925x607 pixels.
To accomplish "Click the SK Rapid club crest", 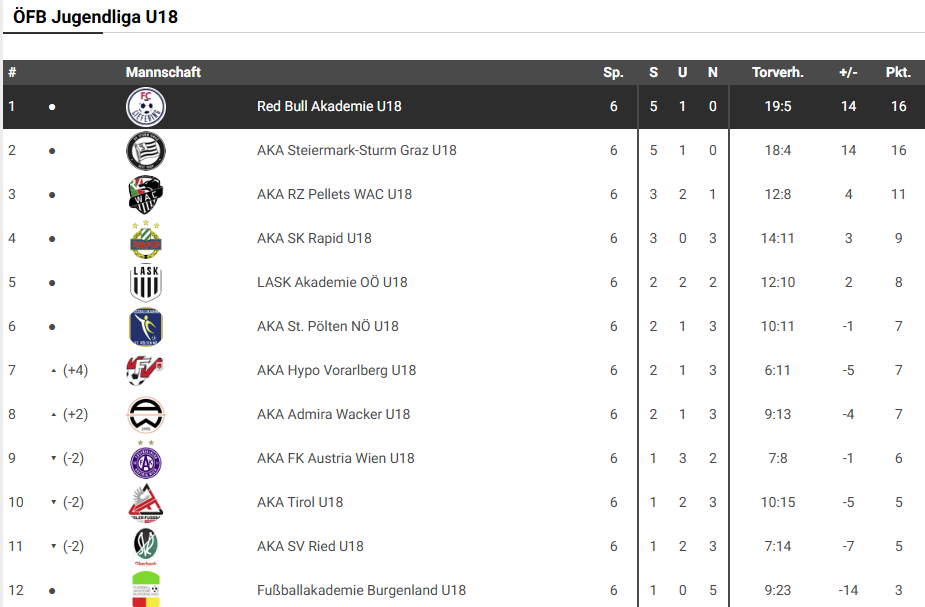I will 146,239.
